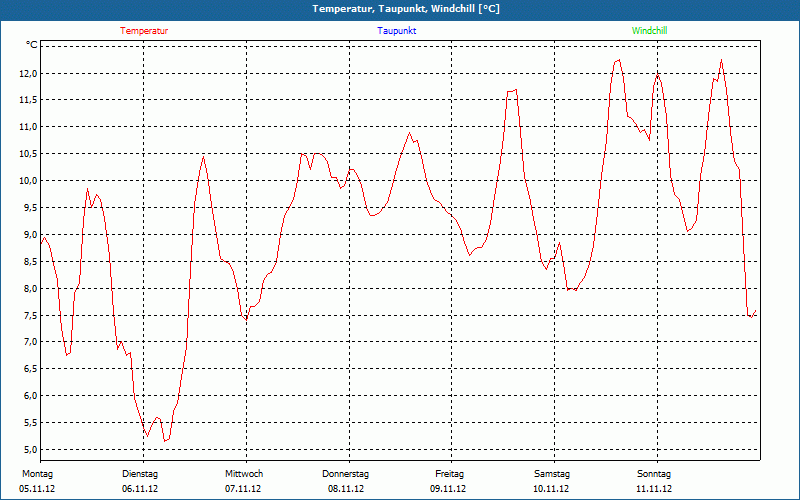Click the 5,5 y-axis value
The height and width of the screenshot is (500, 800).
pyautogui.click(x=30, y=422)
